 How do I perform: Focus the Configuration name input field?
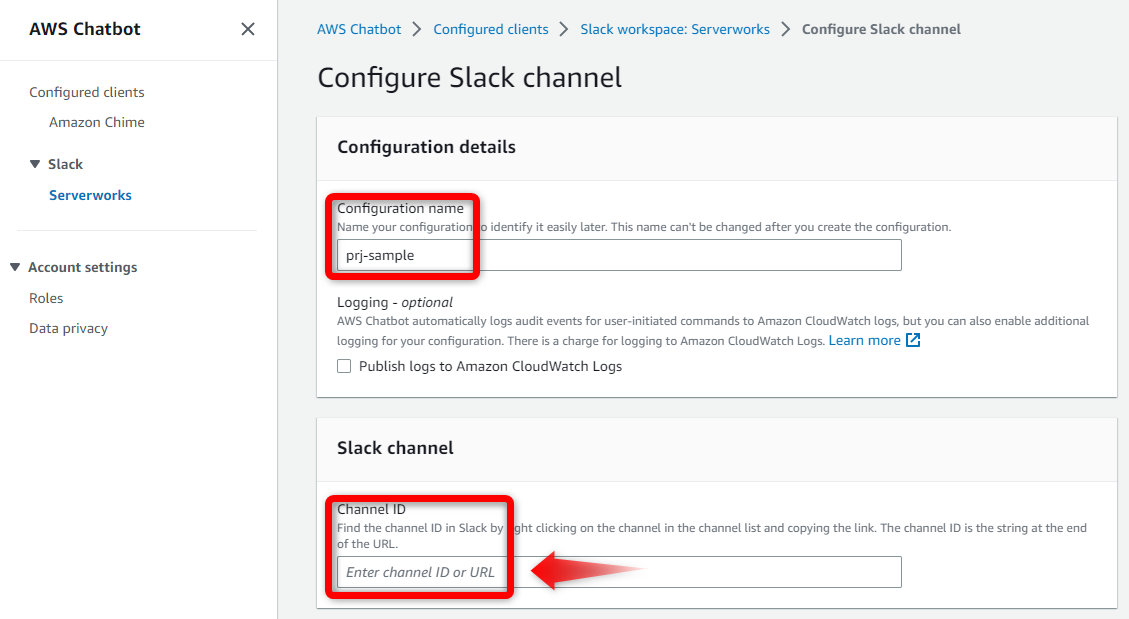coord(619,256)
